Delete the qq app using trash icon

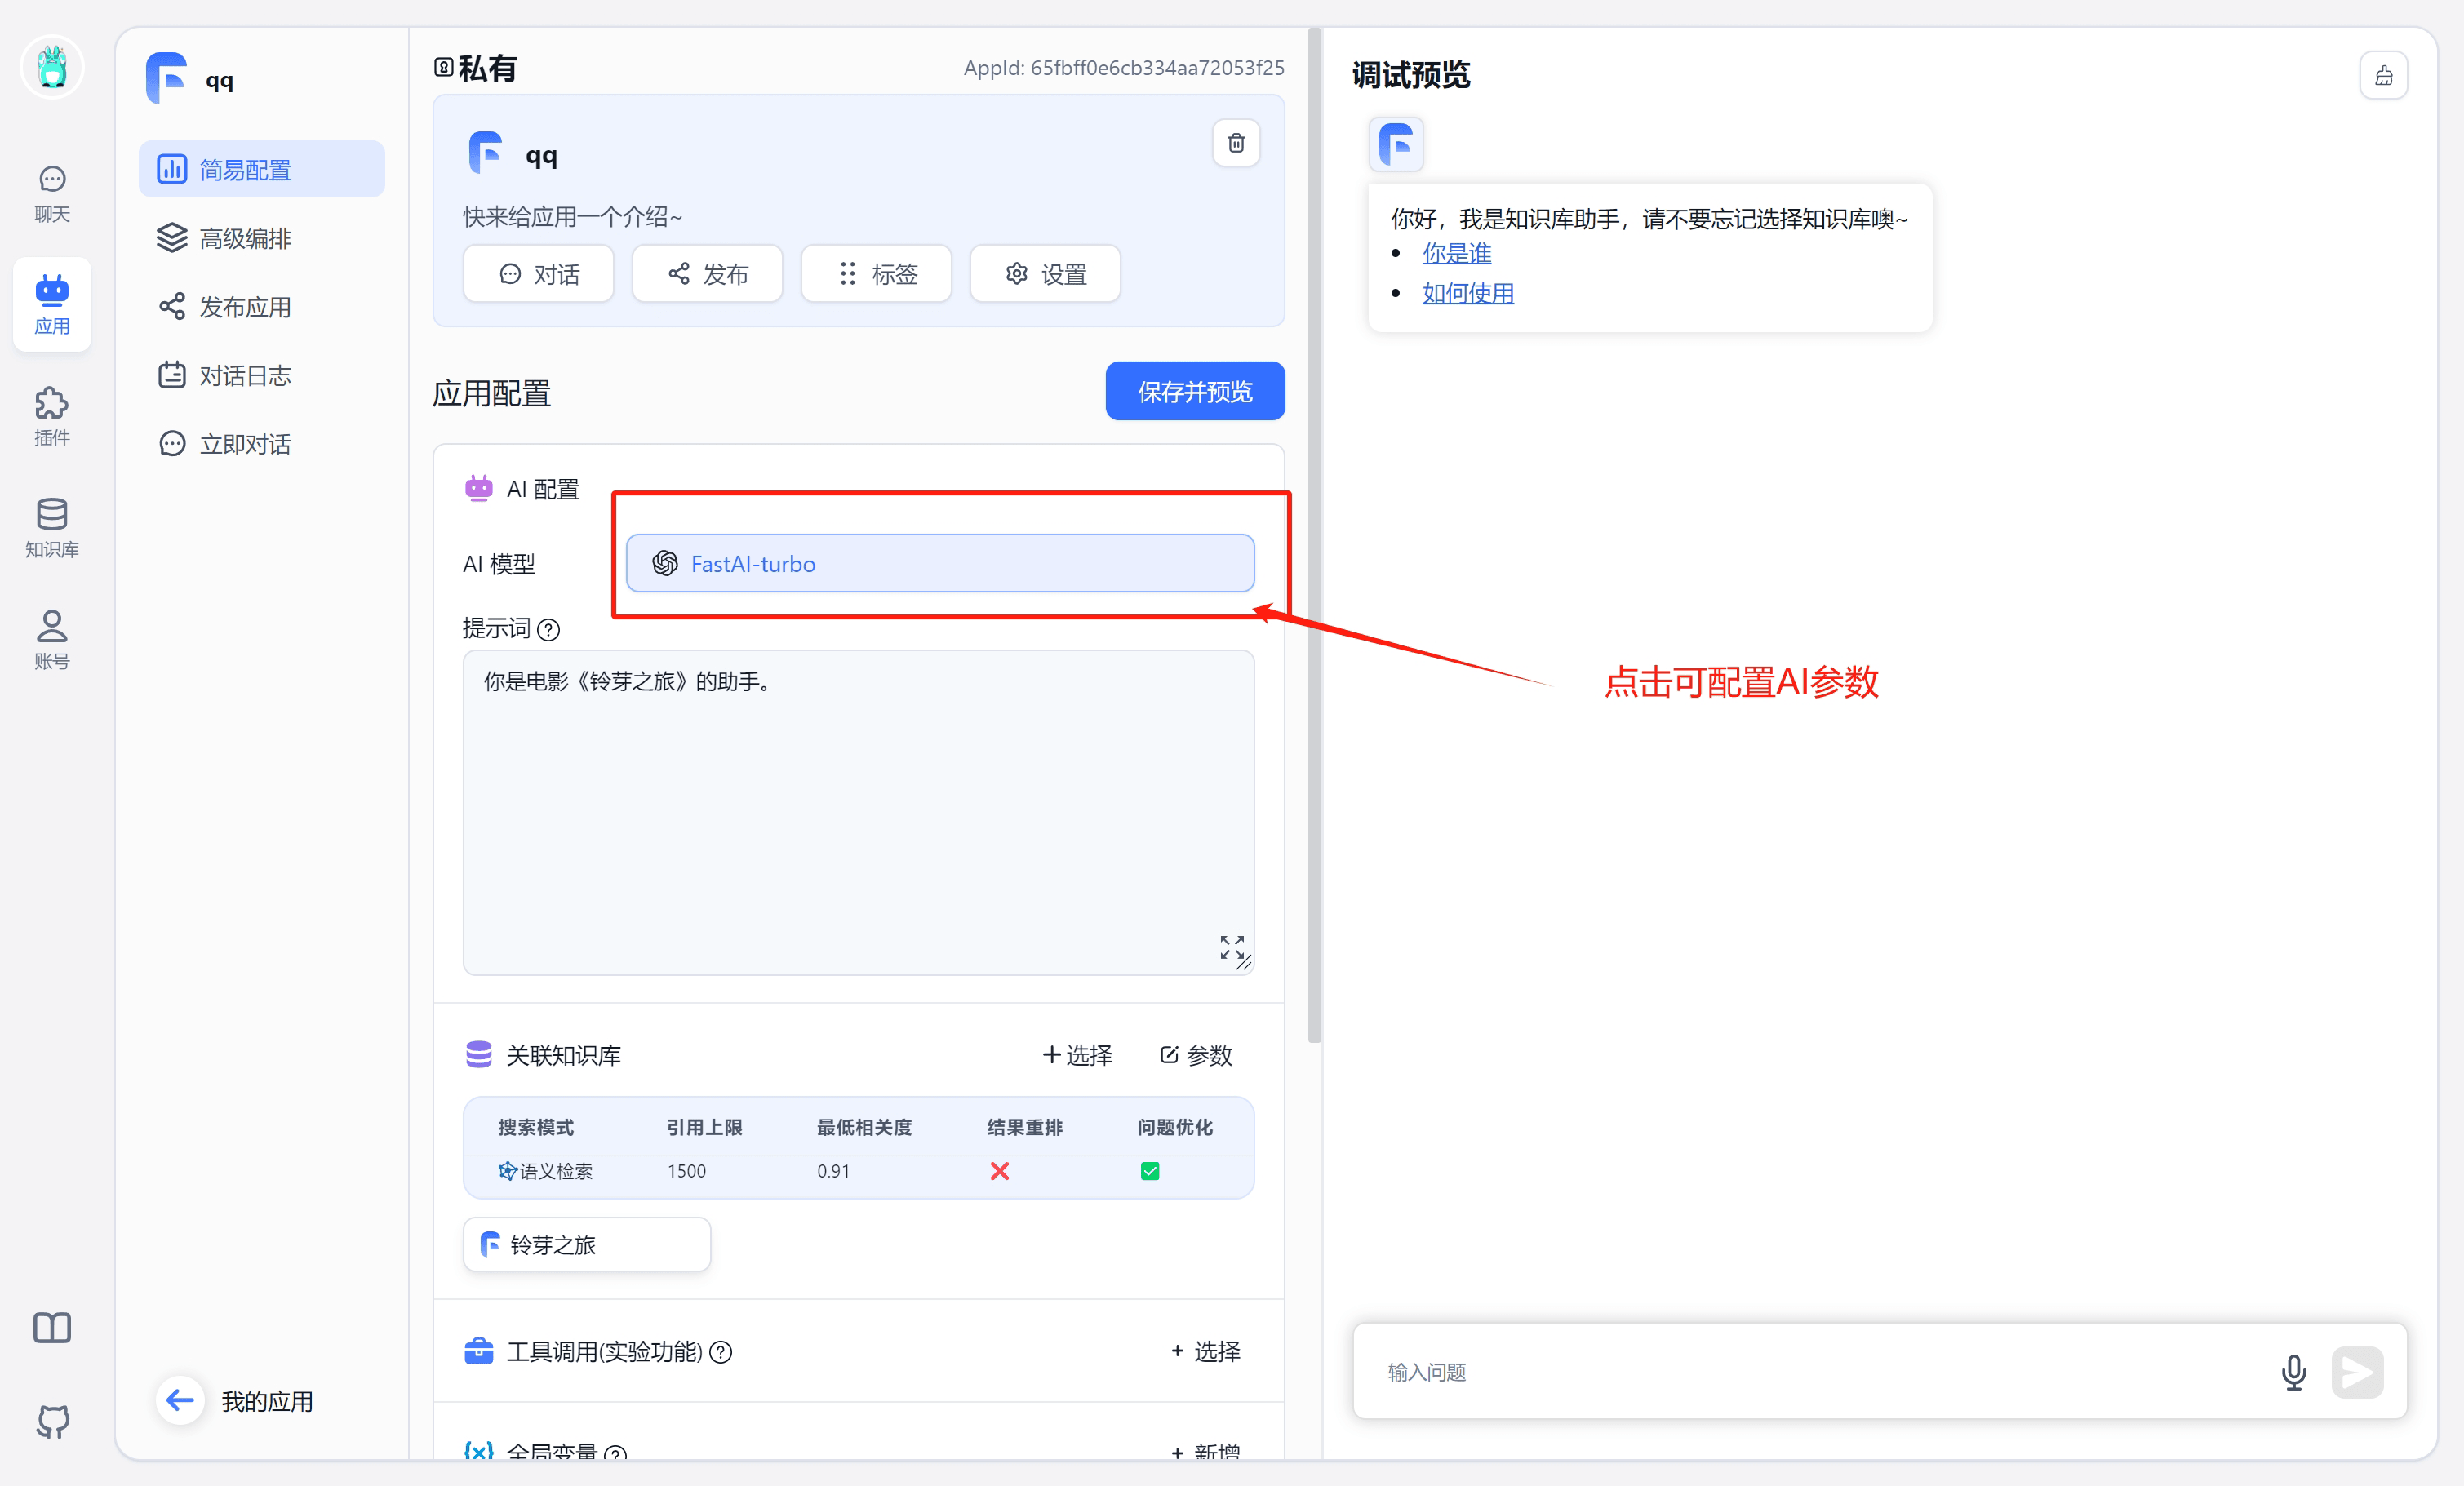1235,143
